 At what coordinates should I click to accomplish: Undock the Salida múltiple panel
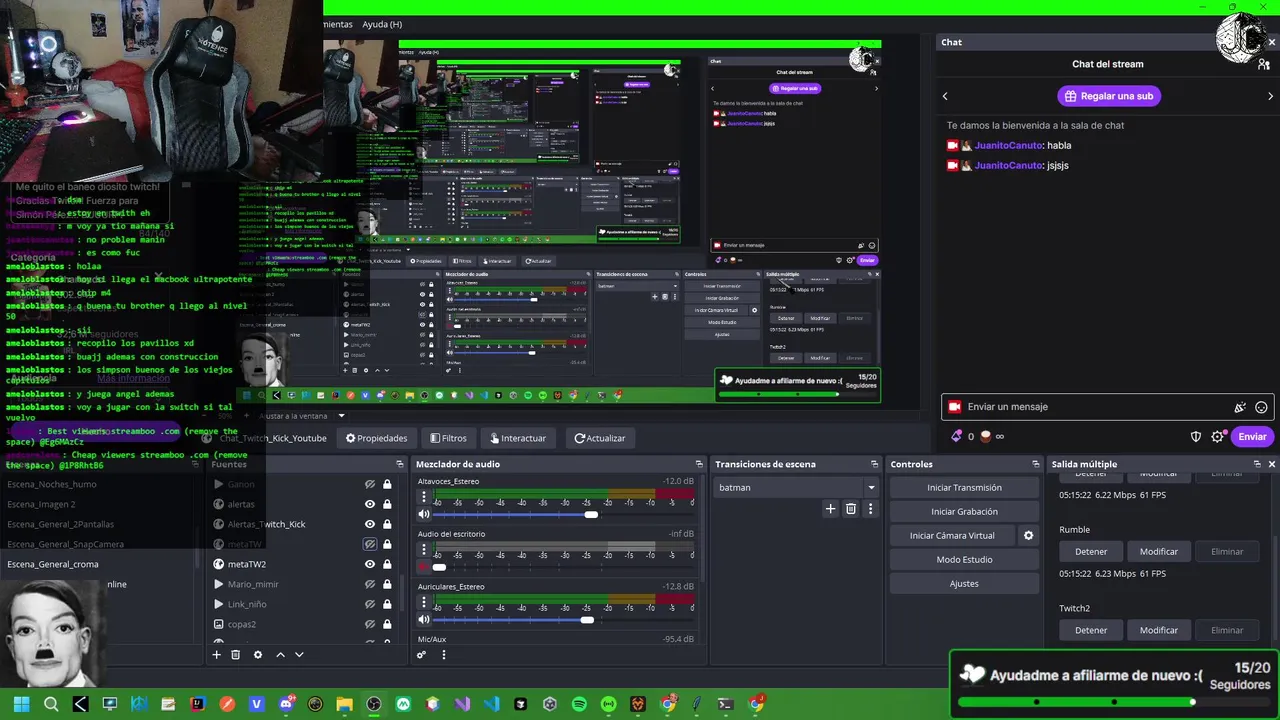click(1257, 464)
